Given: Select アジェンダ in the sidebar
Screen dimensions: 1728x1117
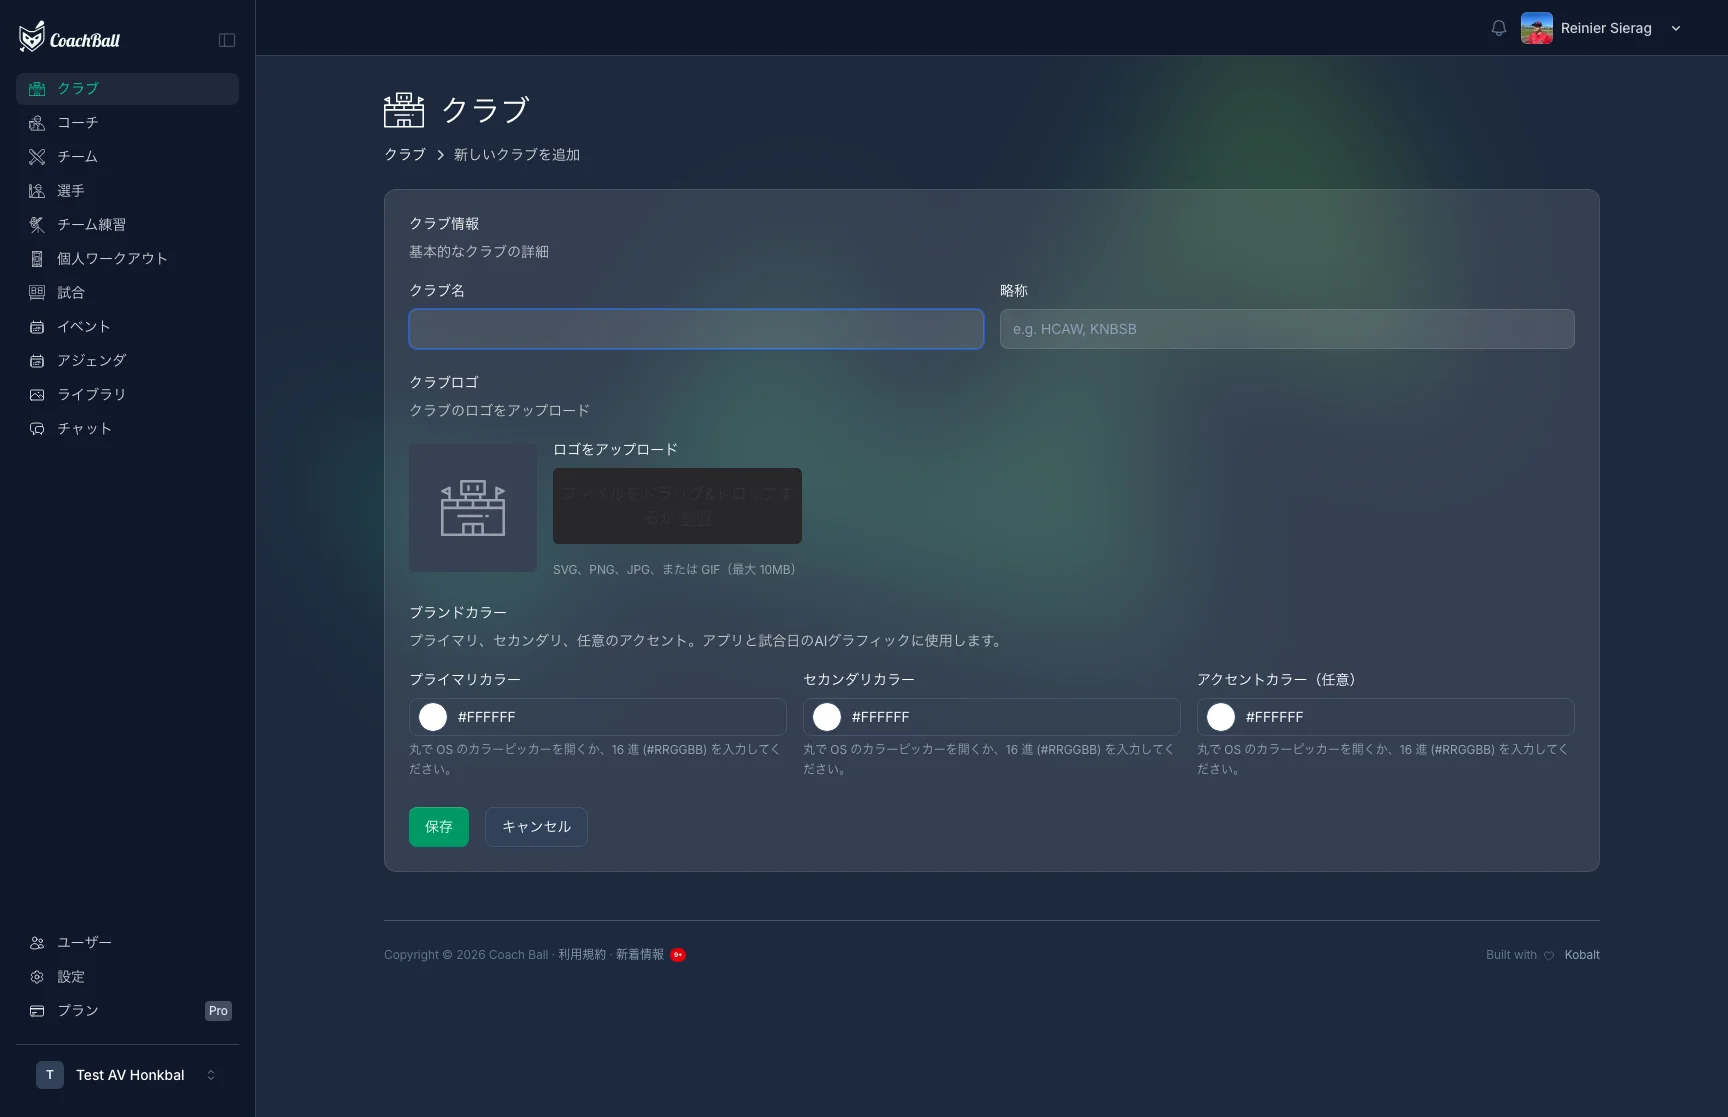Looking at the screenshot, I should point(127,360).
